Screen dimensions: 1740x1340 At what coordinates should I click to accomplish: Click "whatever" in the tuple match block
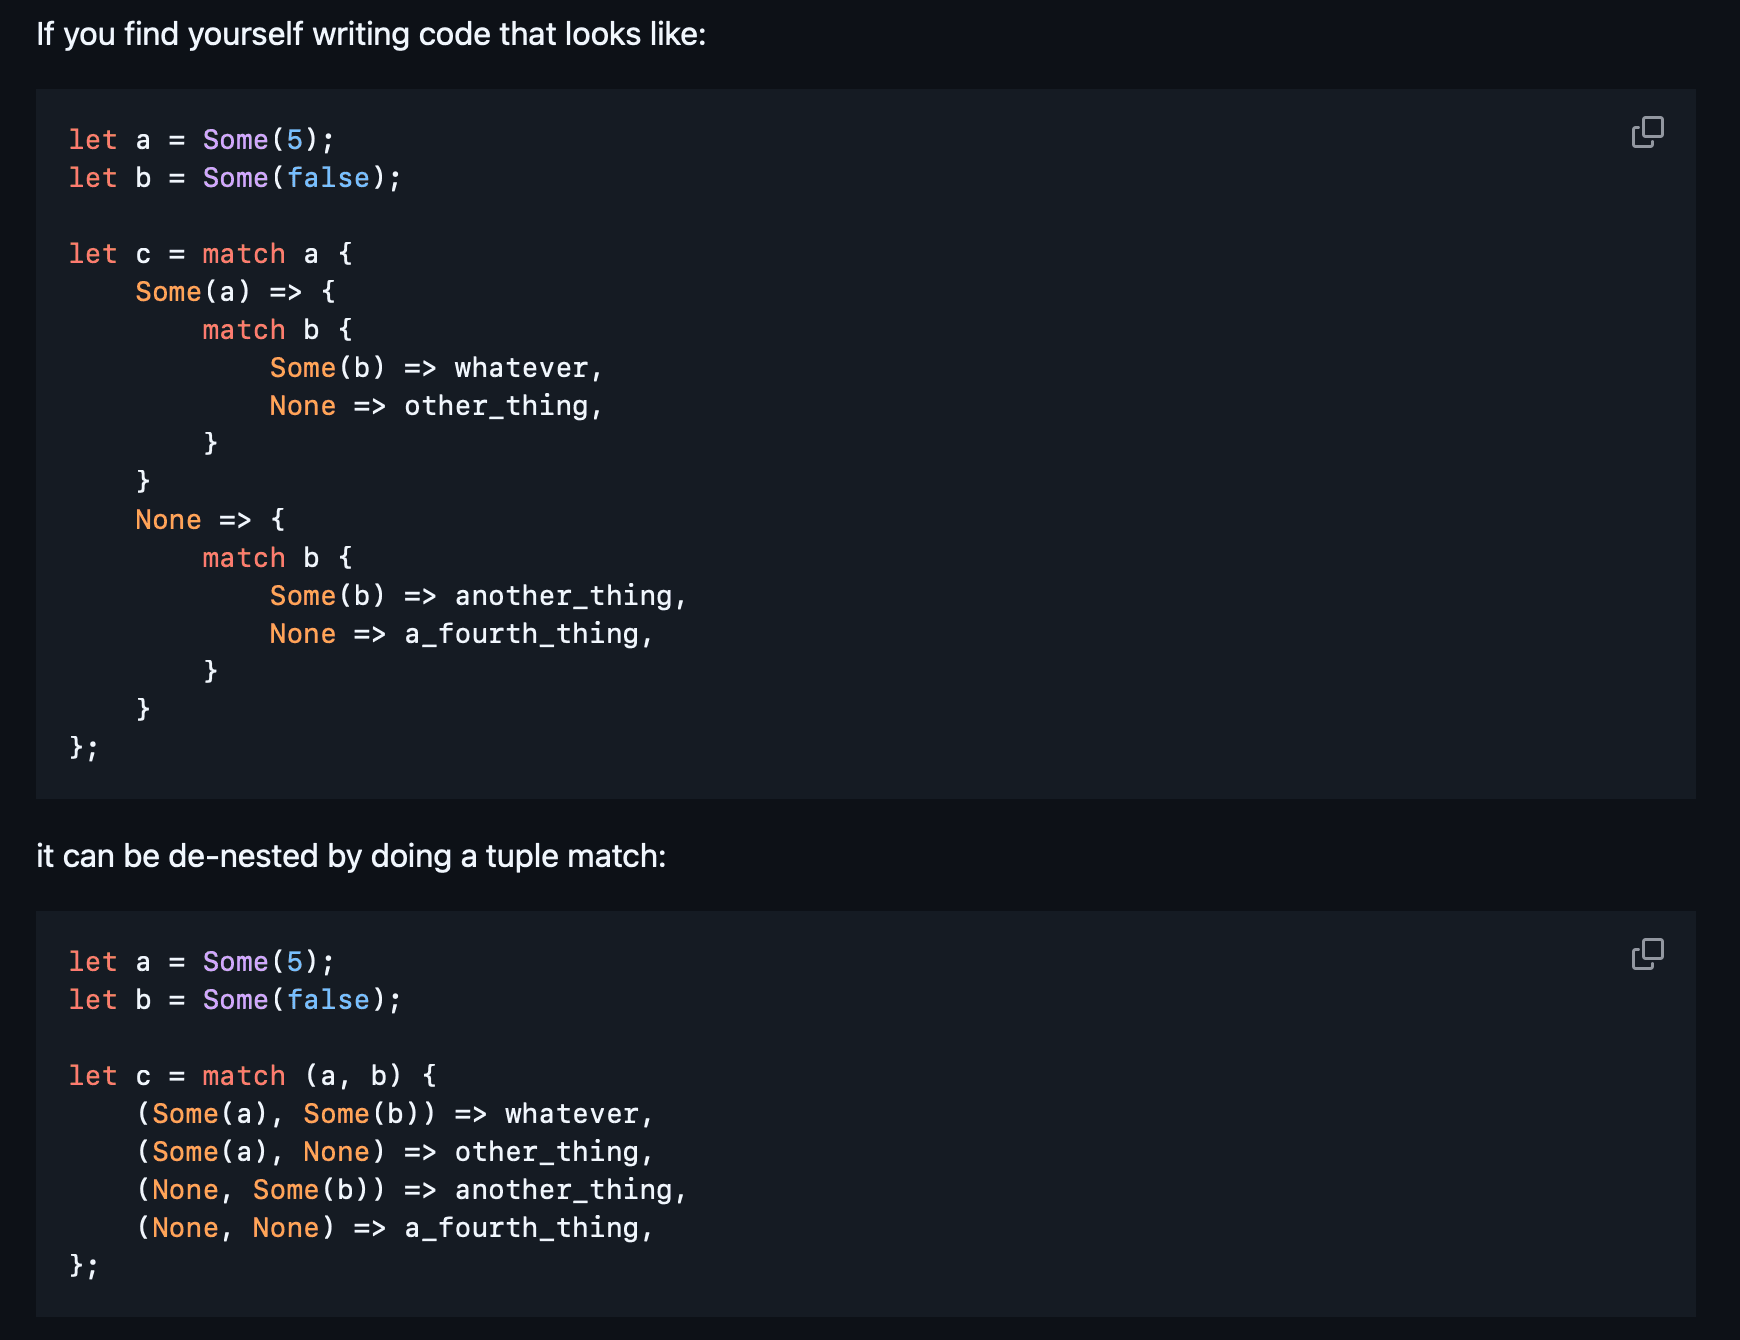pos(571,1114)
